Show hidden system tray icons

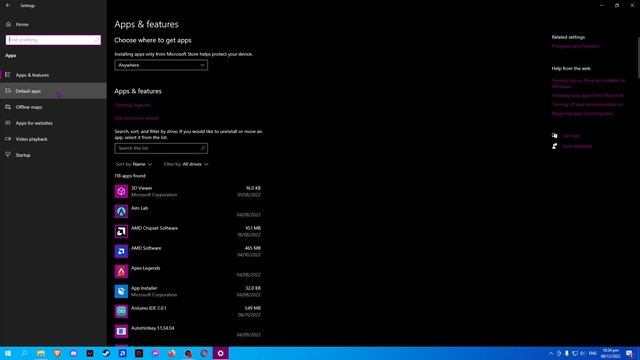click(551, 353)
